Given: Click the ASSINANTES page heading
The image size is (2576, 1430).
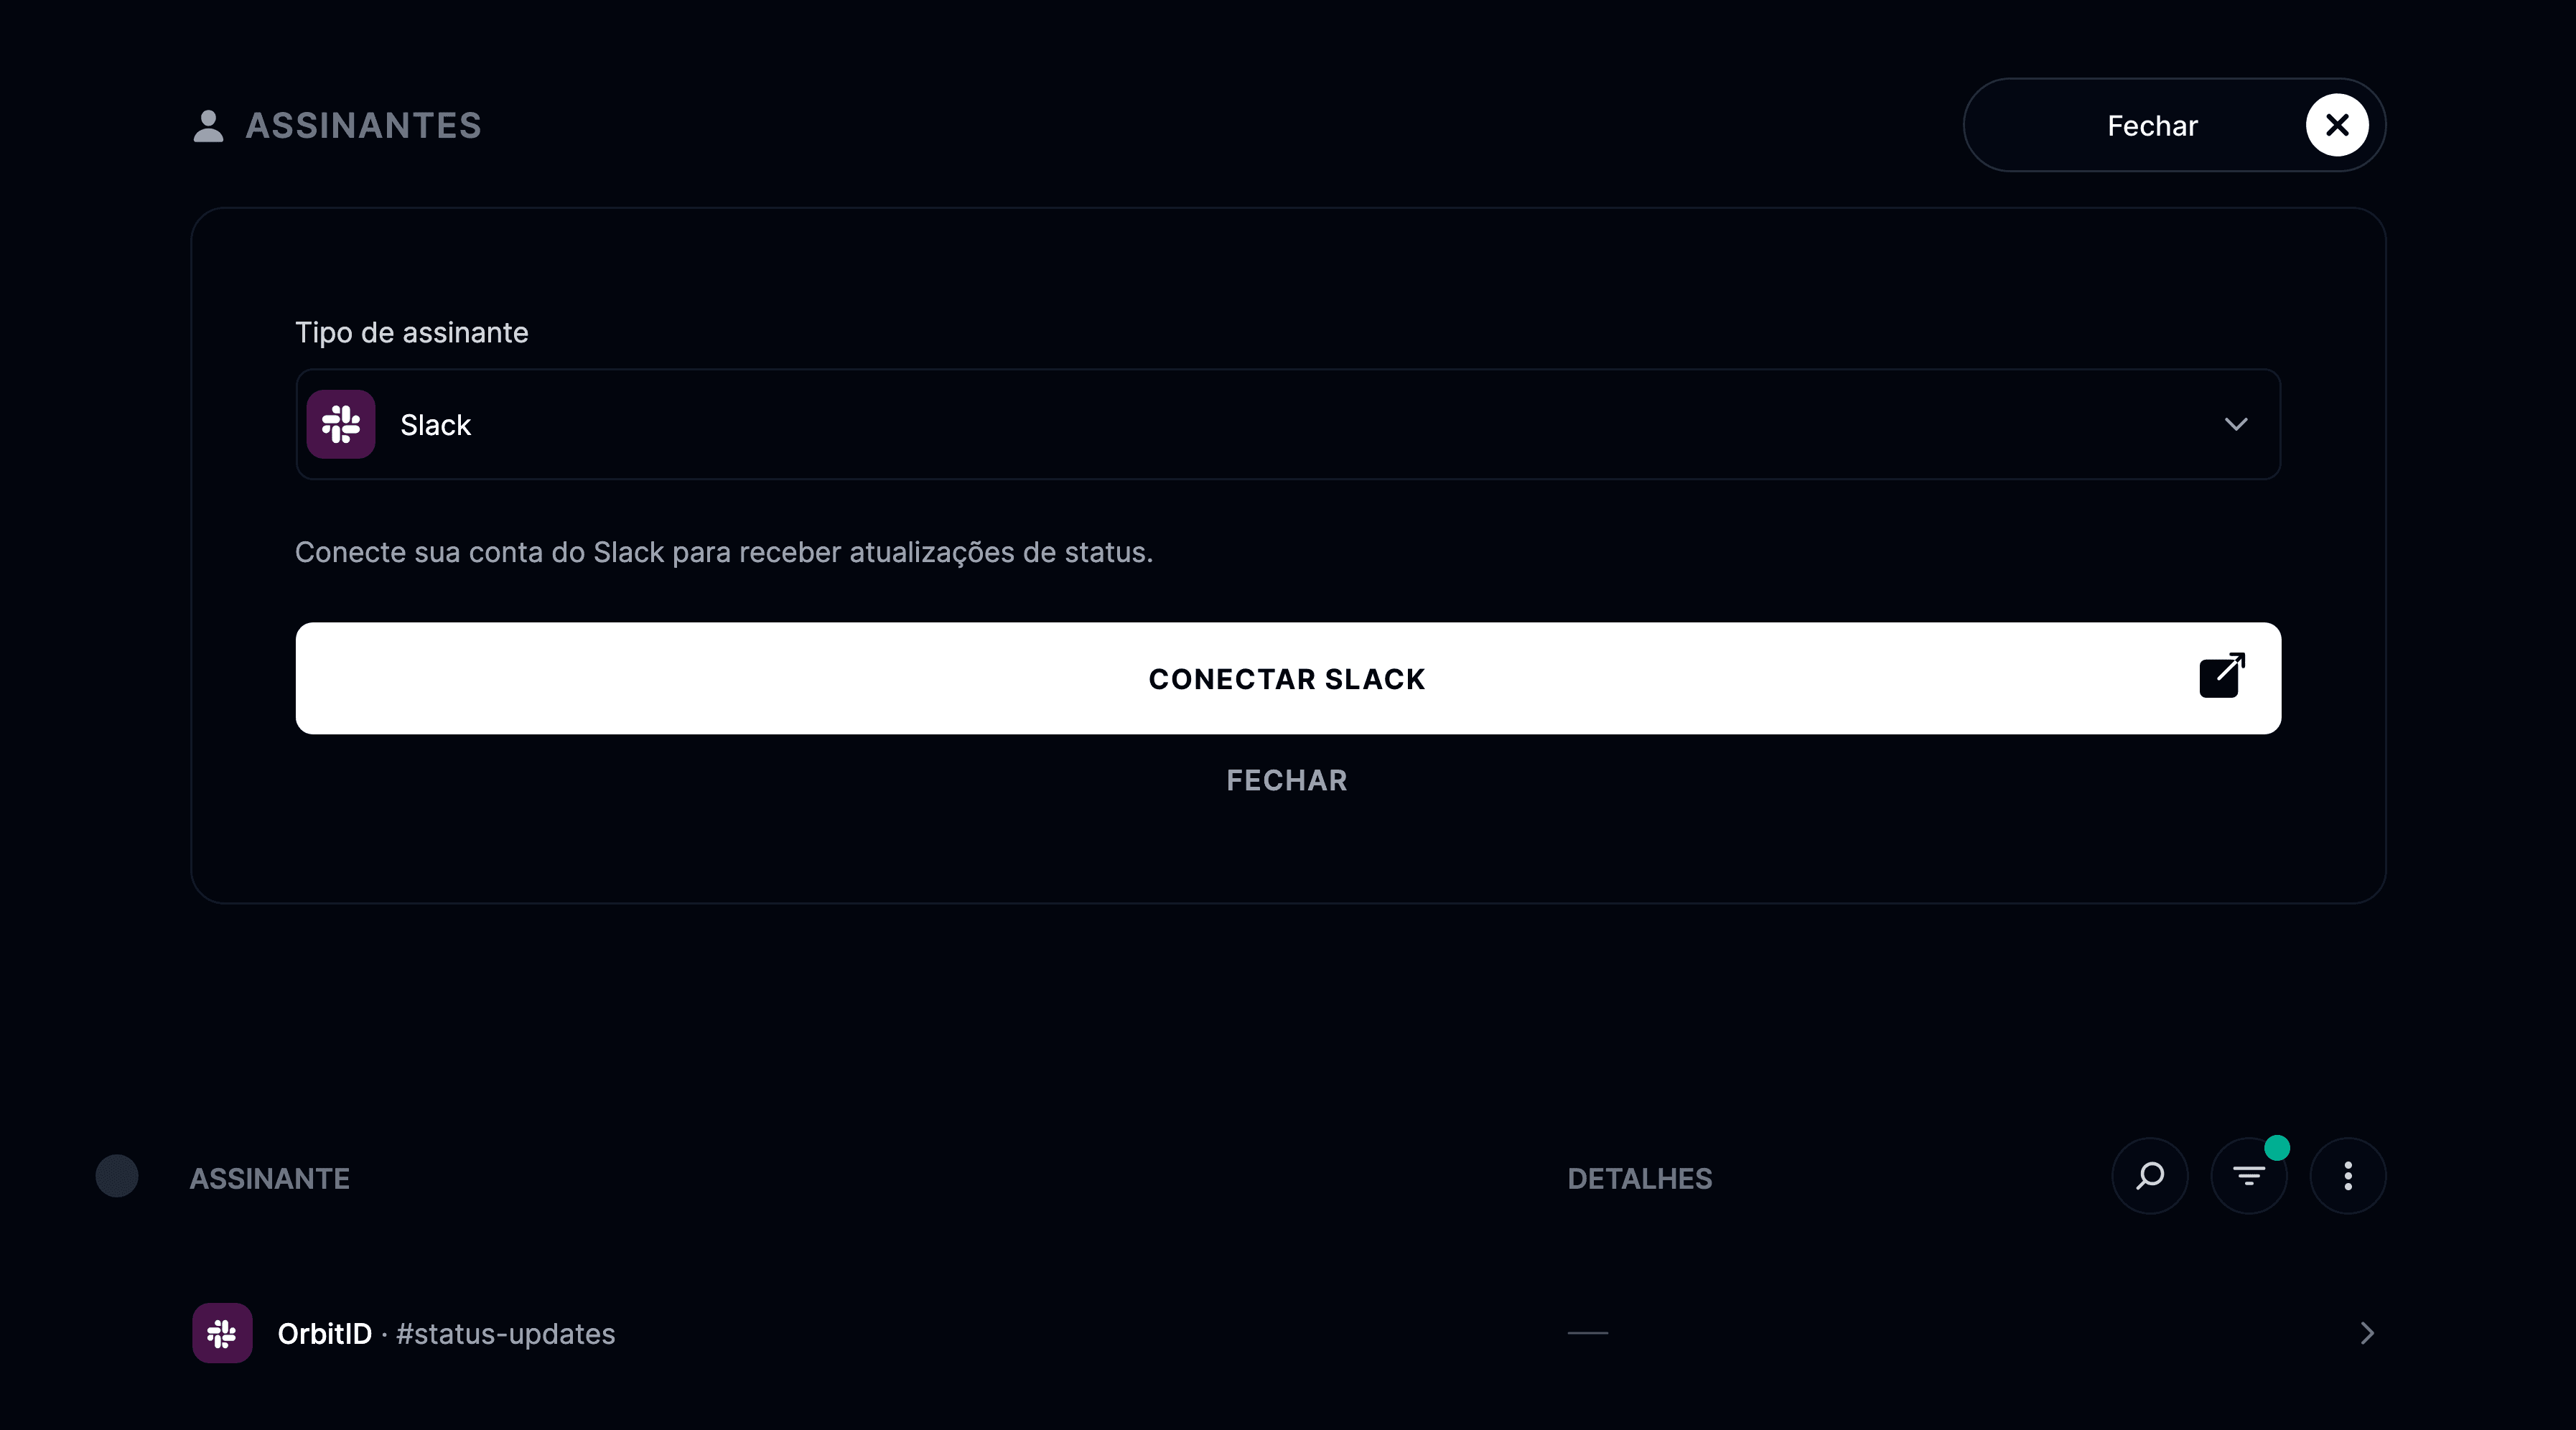Looking at the screenshot, I should 364,126.
